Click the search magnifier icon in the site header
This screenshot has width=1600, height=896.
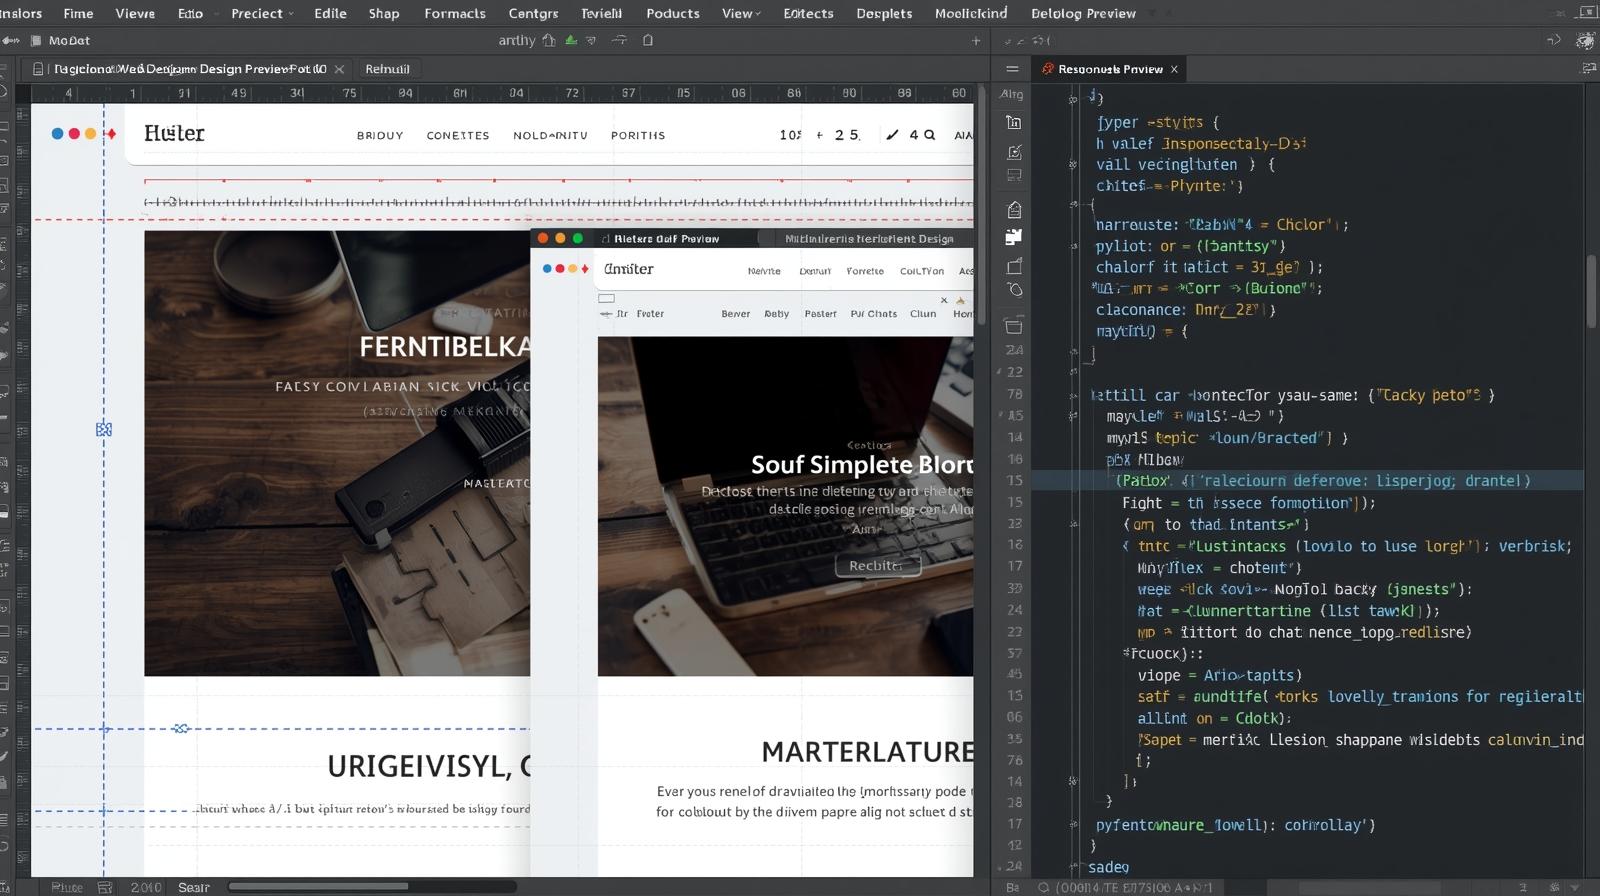click(x=929, y=135)
